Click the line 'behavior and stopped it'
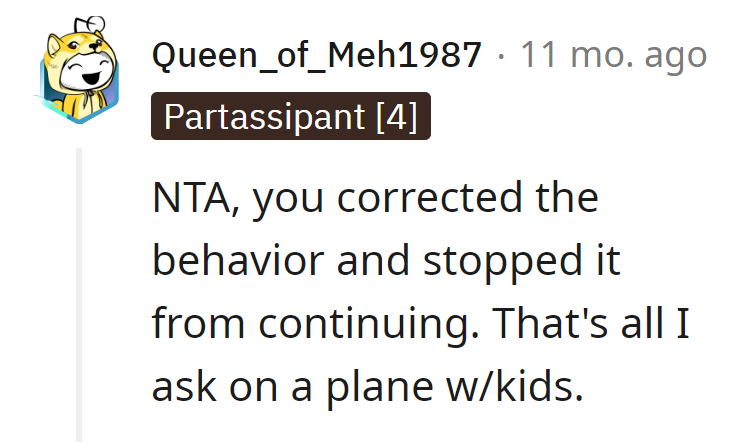This screenshot has height=442, width=750. click(386, 262)
